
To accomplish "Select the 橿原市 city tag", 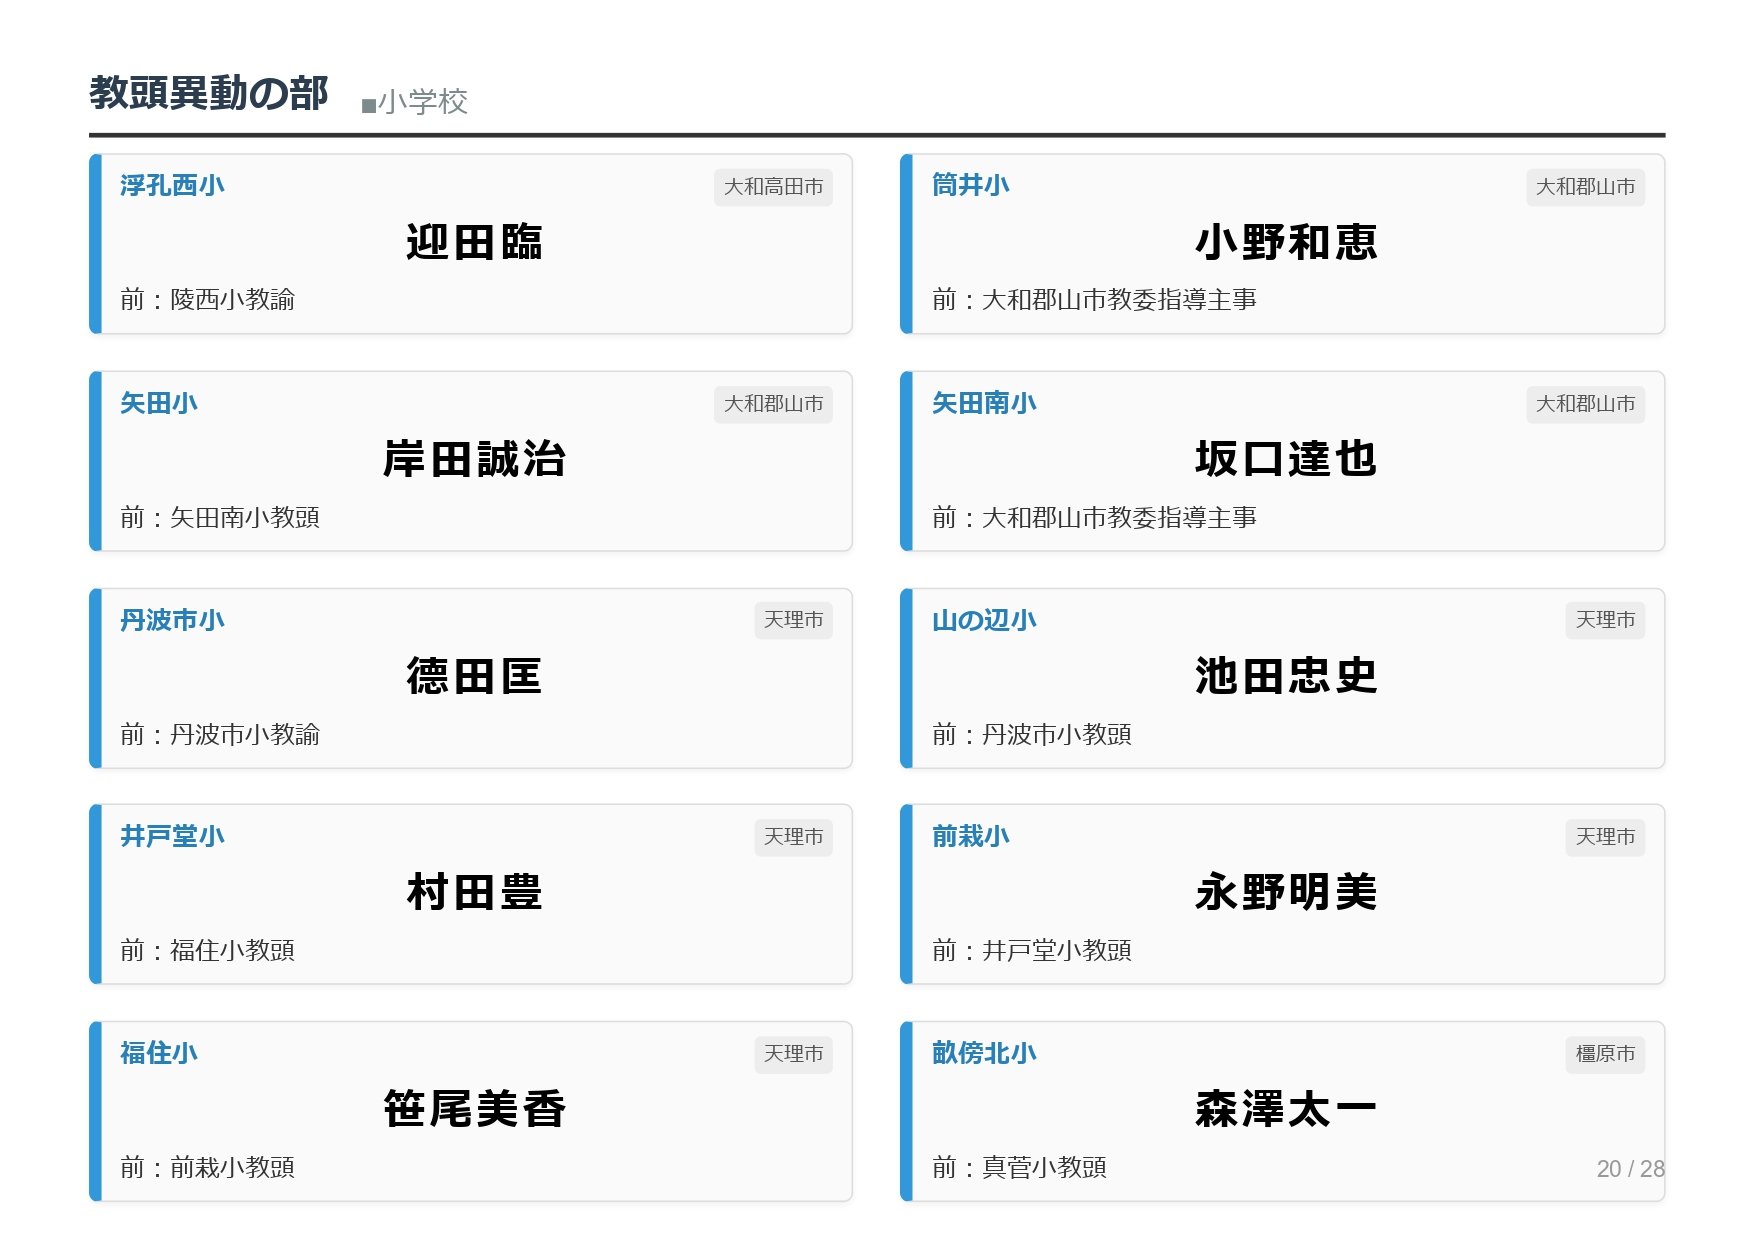I will pyautogui.click(x=1605, y=1054).
